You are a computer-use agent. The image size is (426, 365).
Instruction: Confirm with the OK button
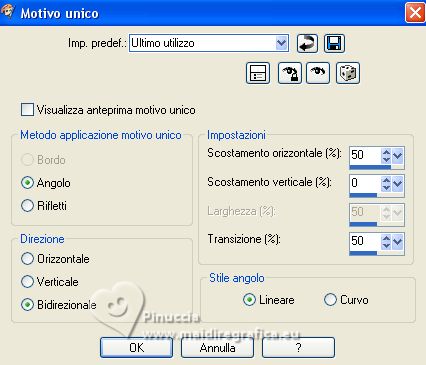pos(137,348)
